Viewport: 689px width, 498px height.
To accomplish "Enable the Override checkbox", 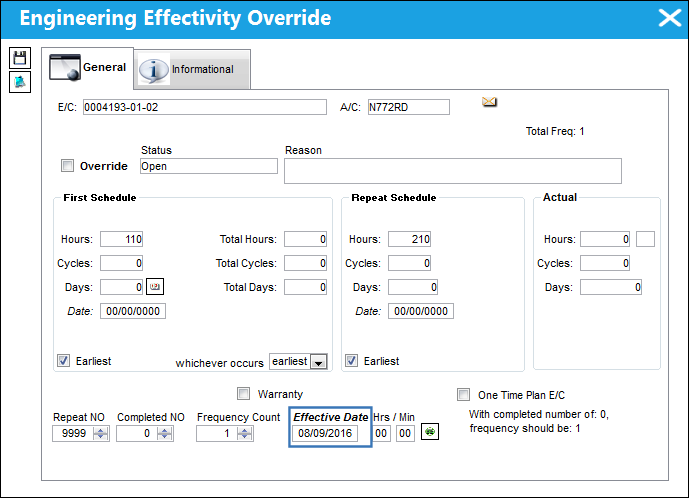I will click(x=67, y=166).
